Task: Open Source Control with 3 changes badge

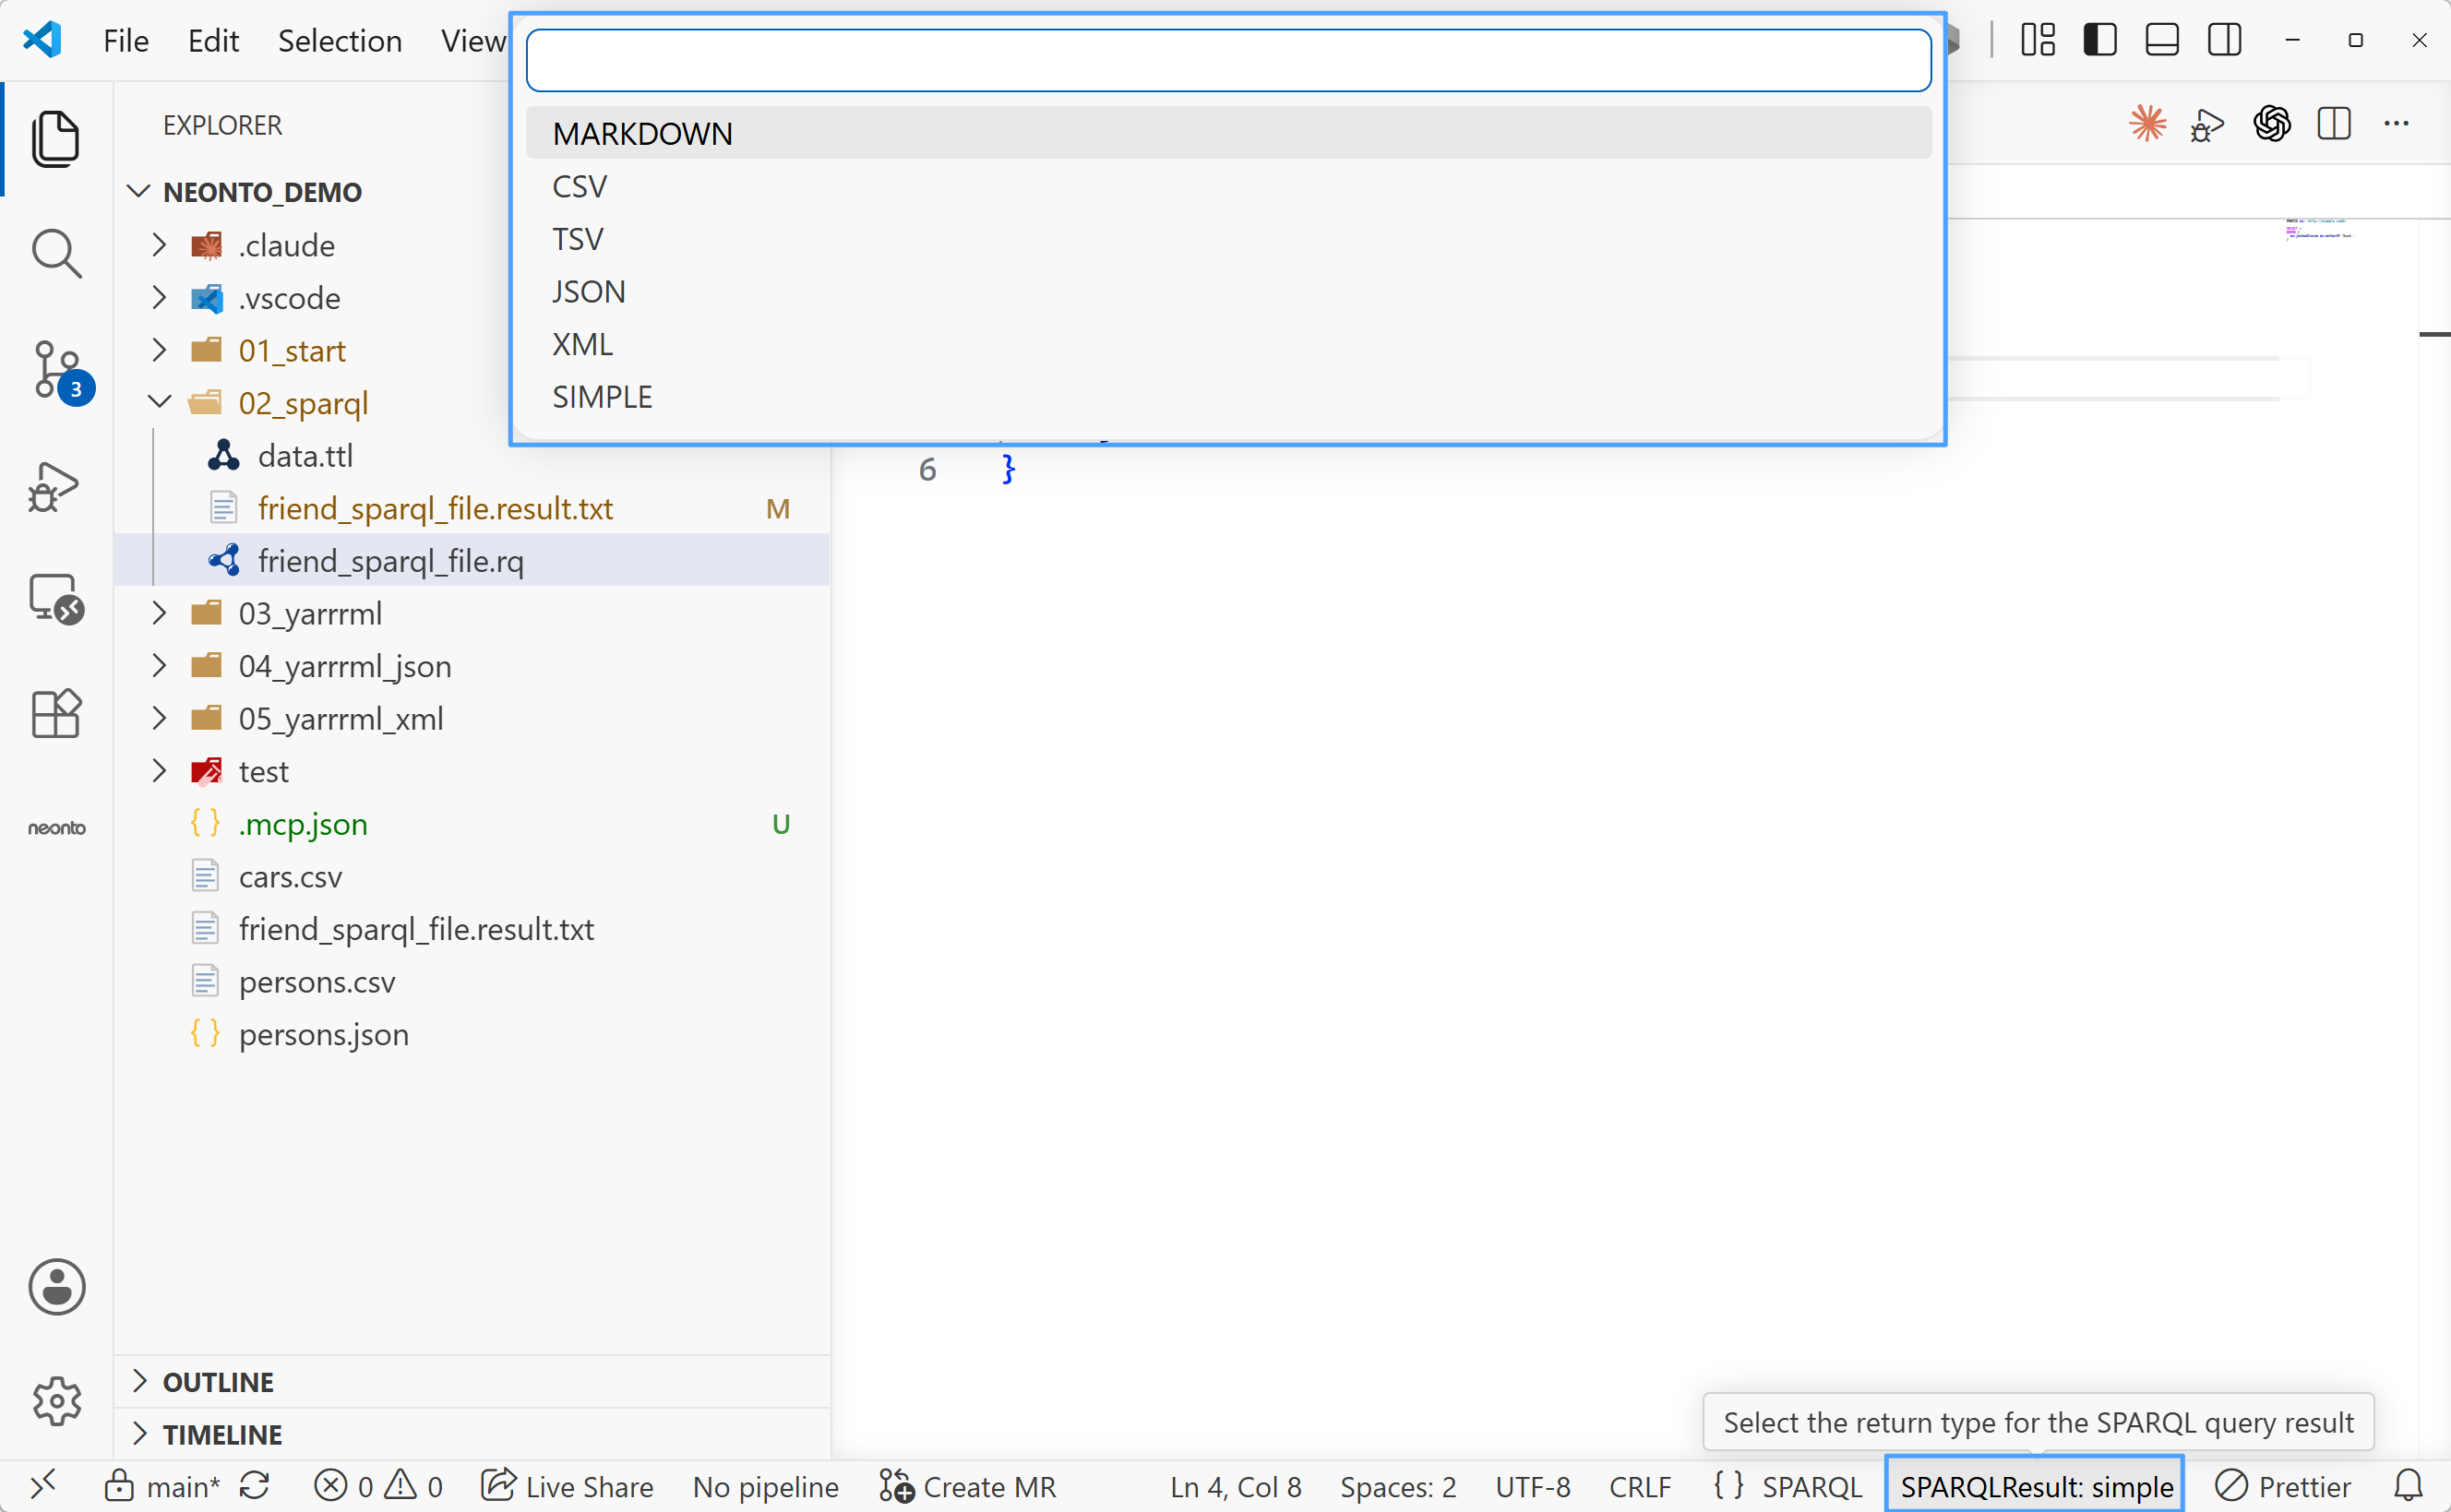Action: pyautogui.click(x=60, y=371)
